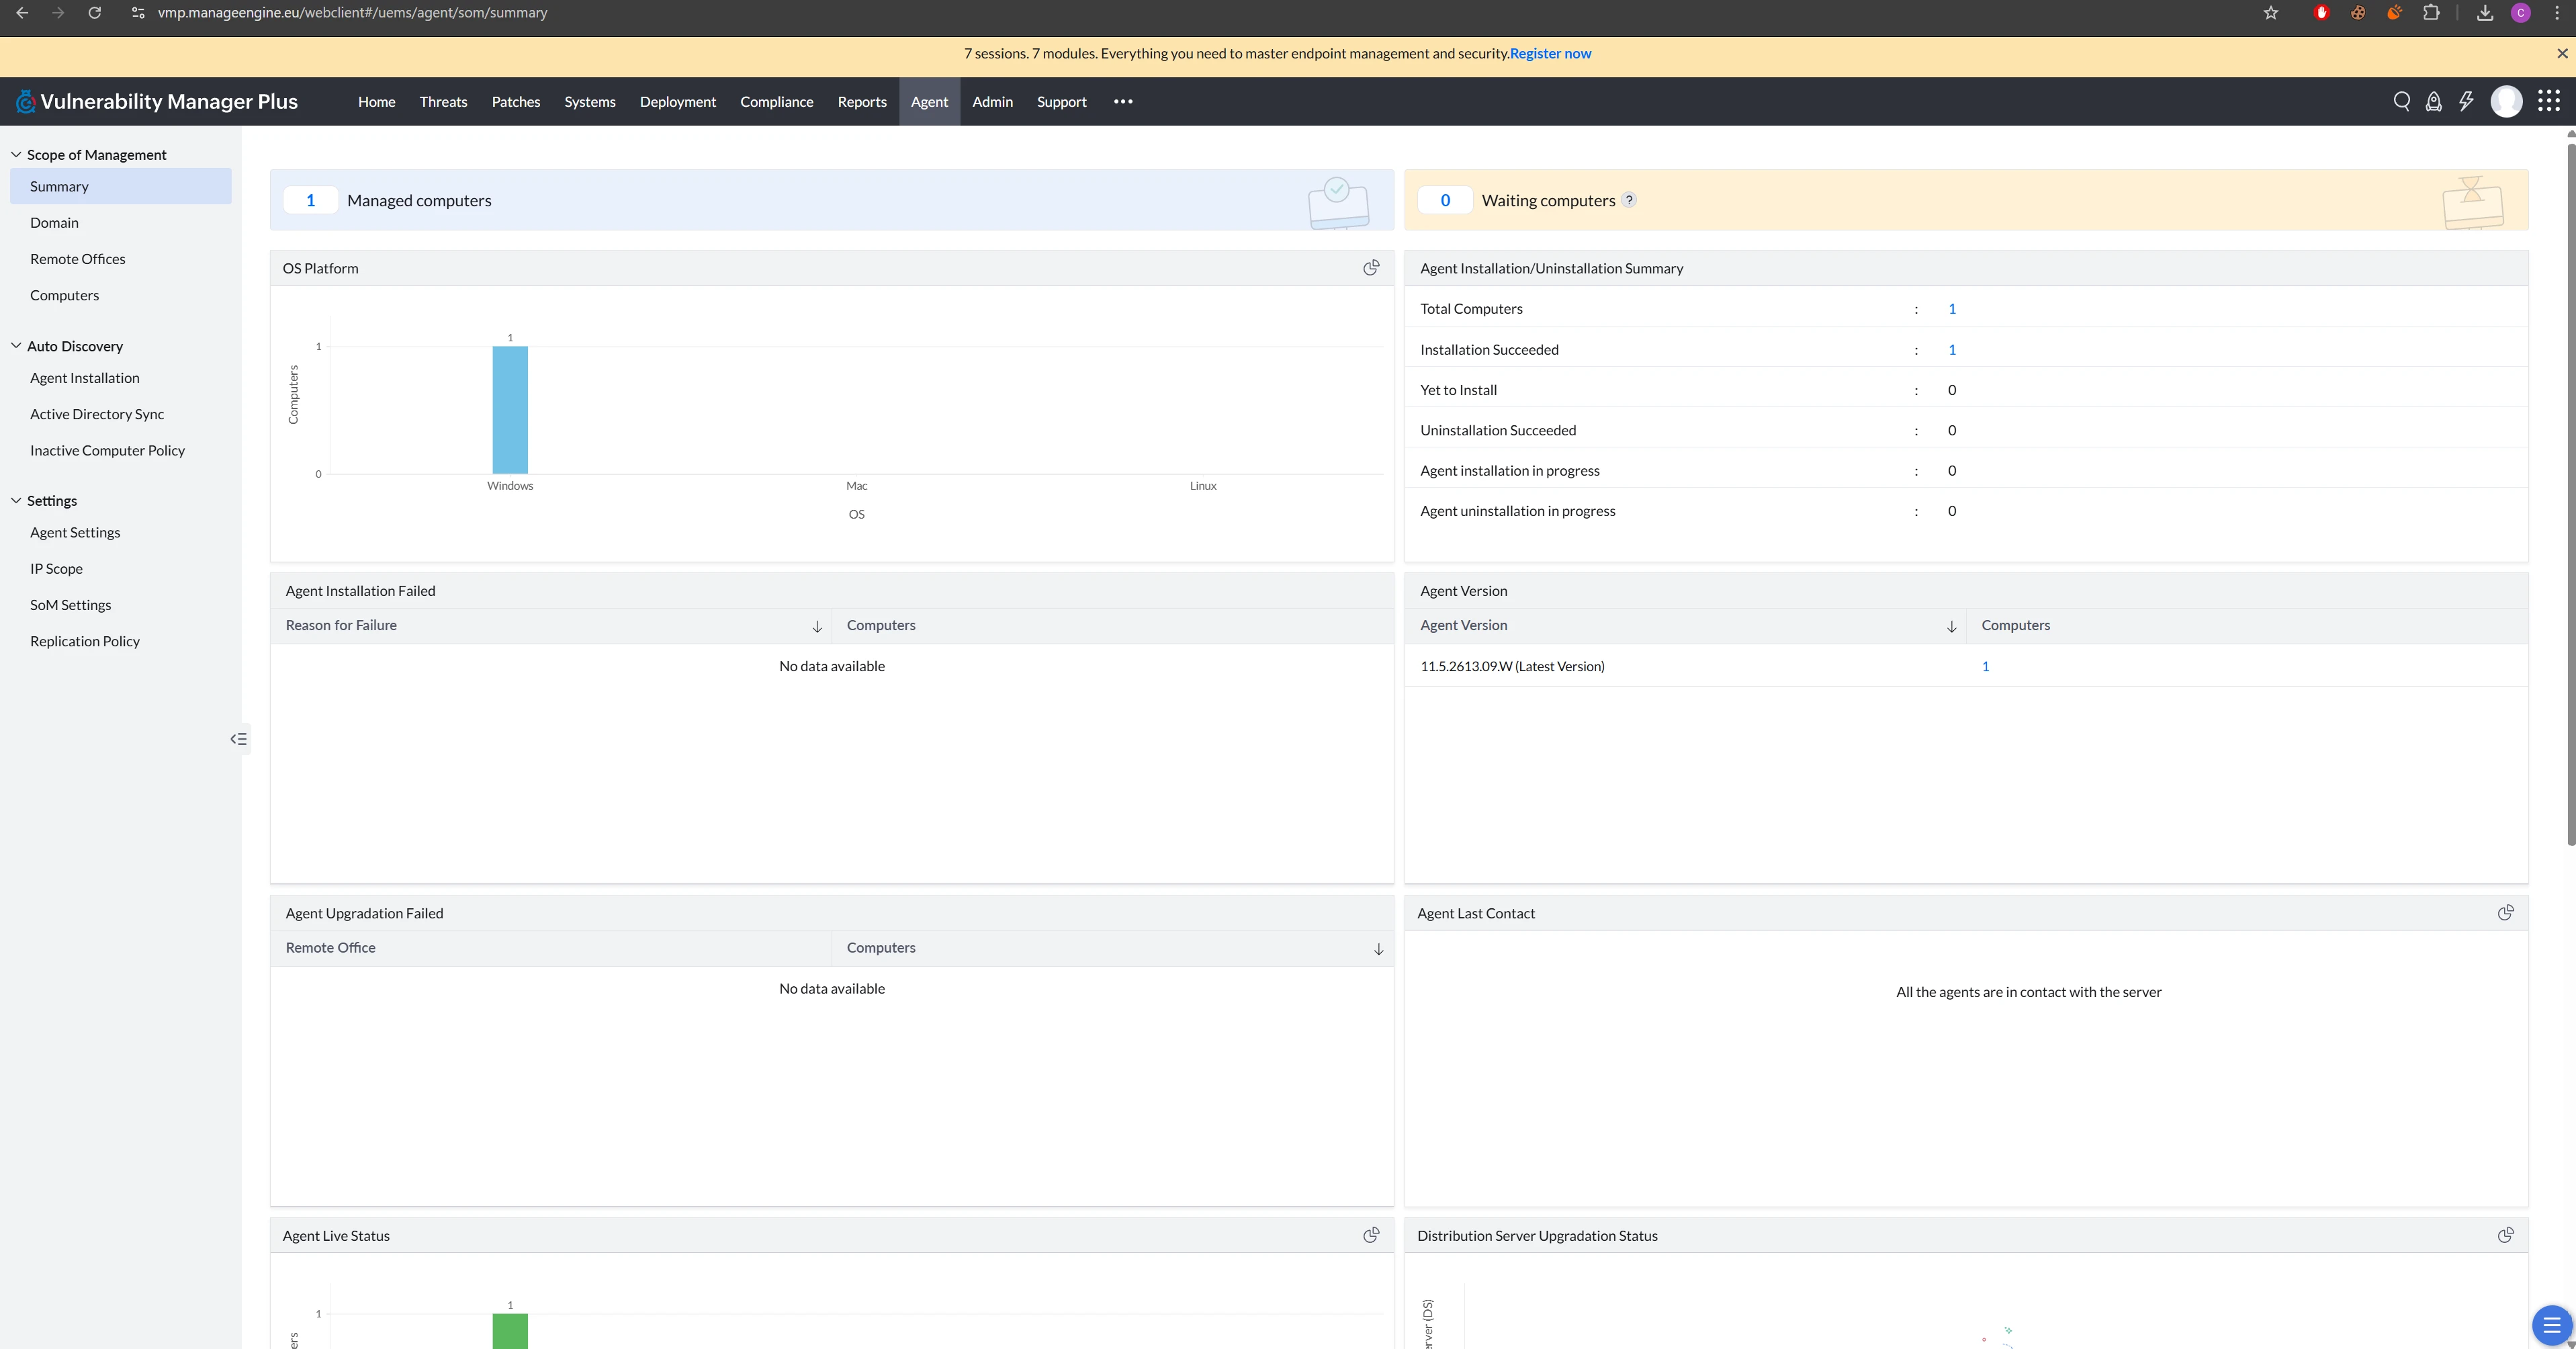Open IP Scope settings
The image size is (2576, 1349).
(57, 568)
